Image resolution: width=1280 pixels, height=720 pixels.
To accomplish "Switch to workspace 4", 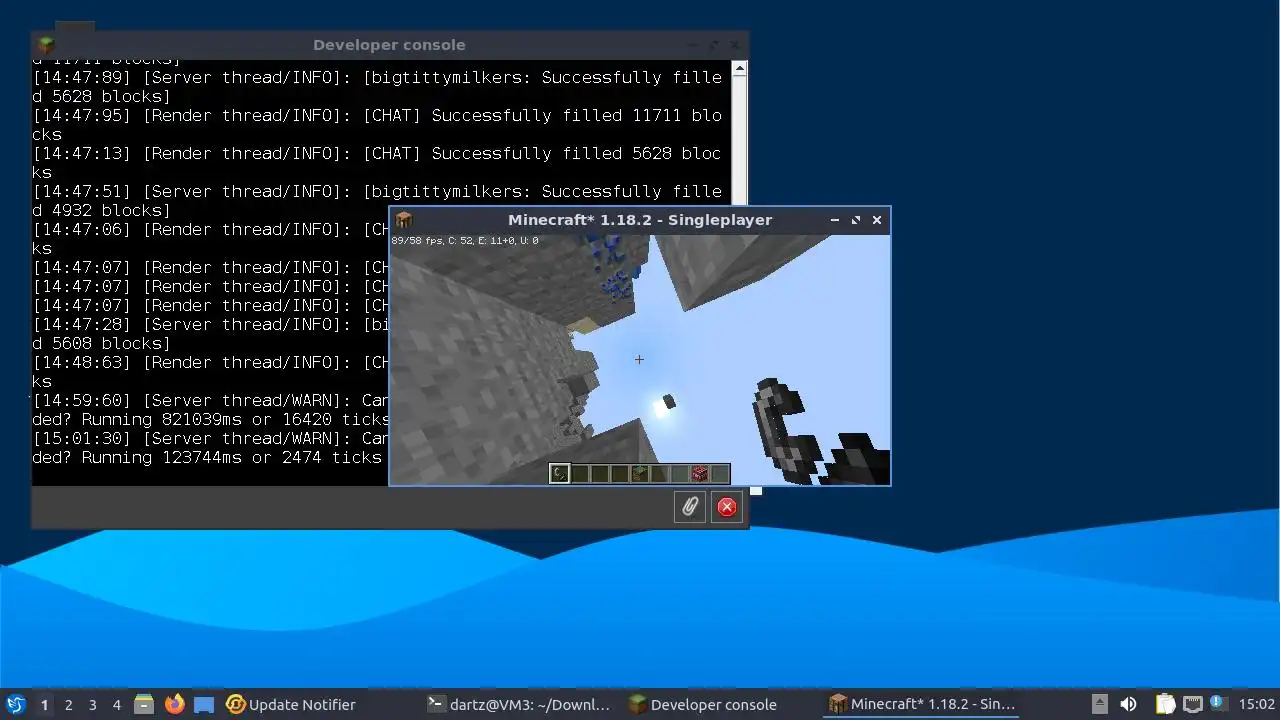I will click(x=116, y=704).
